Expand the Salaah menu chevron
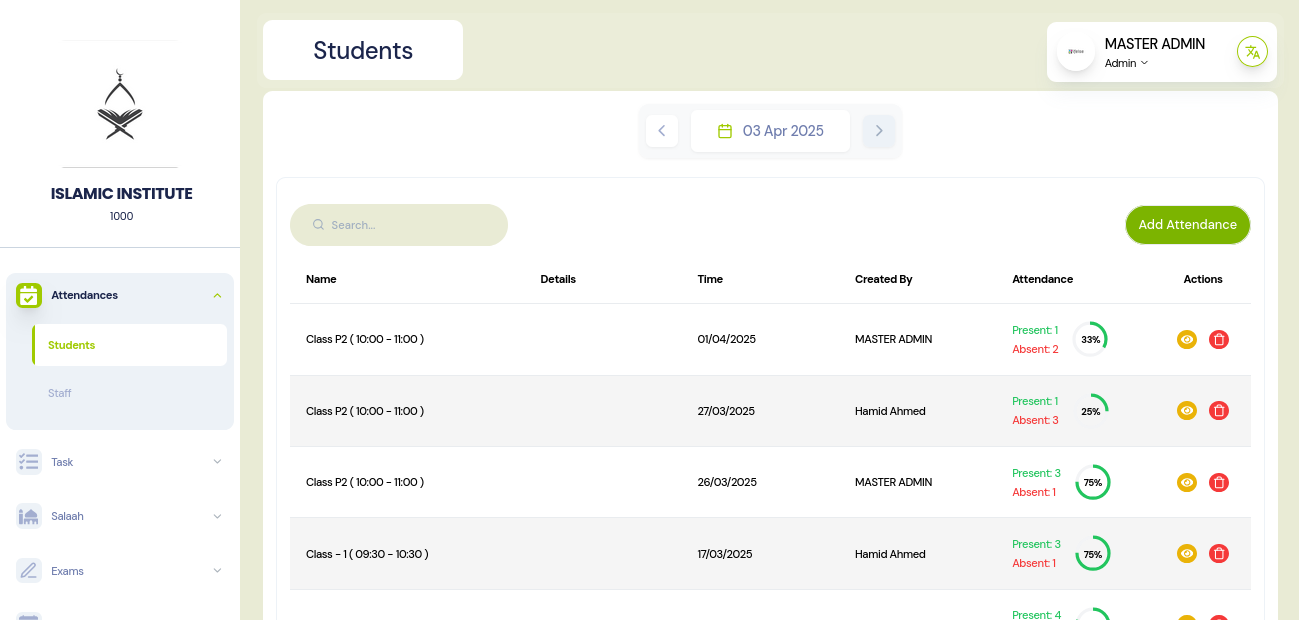 tap(217, 517)
